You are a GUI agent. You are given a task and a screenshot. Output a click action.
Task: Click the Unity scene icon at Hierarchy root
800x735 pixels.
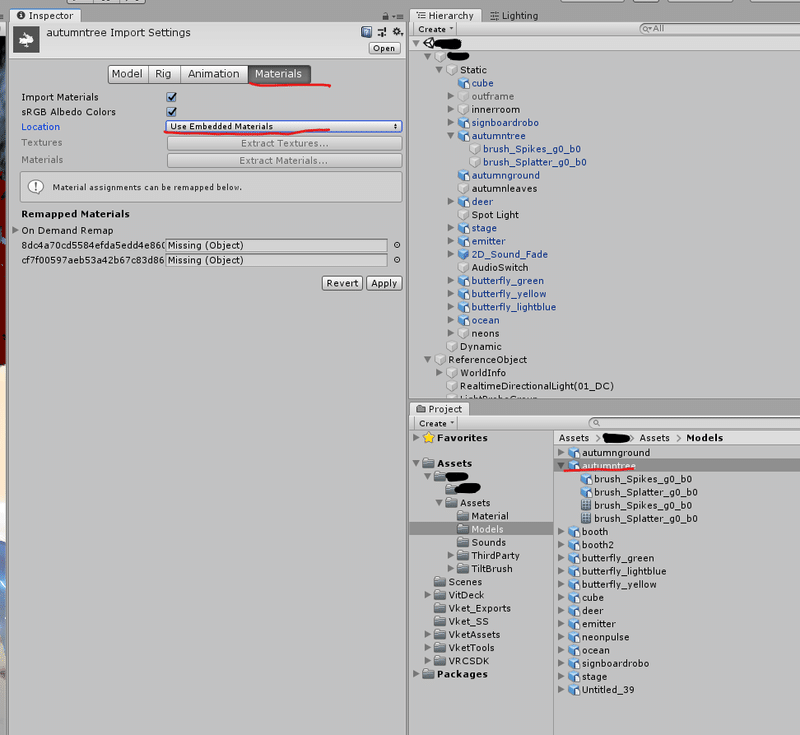429,43
